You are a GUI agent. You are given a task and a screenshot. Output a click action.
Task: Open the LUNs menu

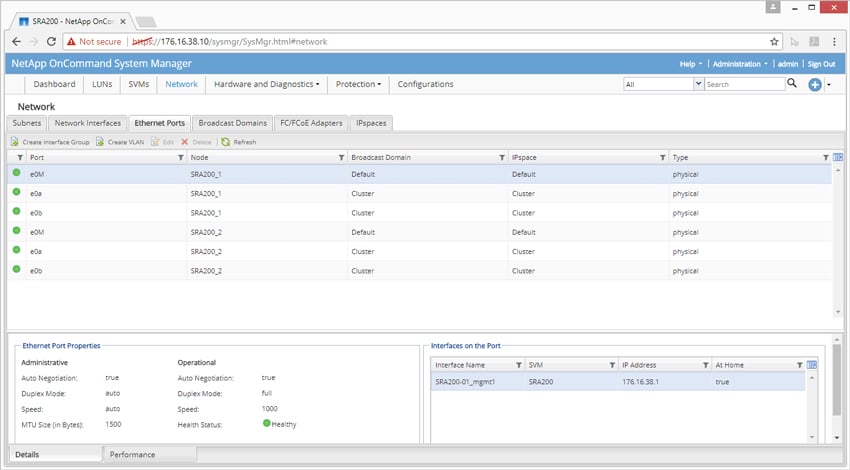(102, 84)
